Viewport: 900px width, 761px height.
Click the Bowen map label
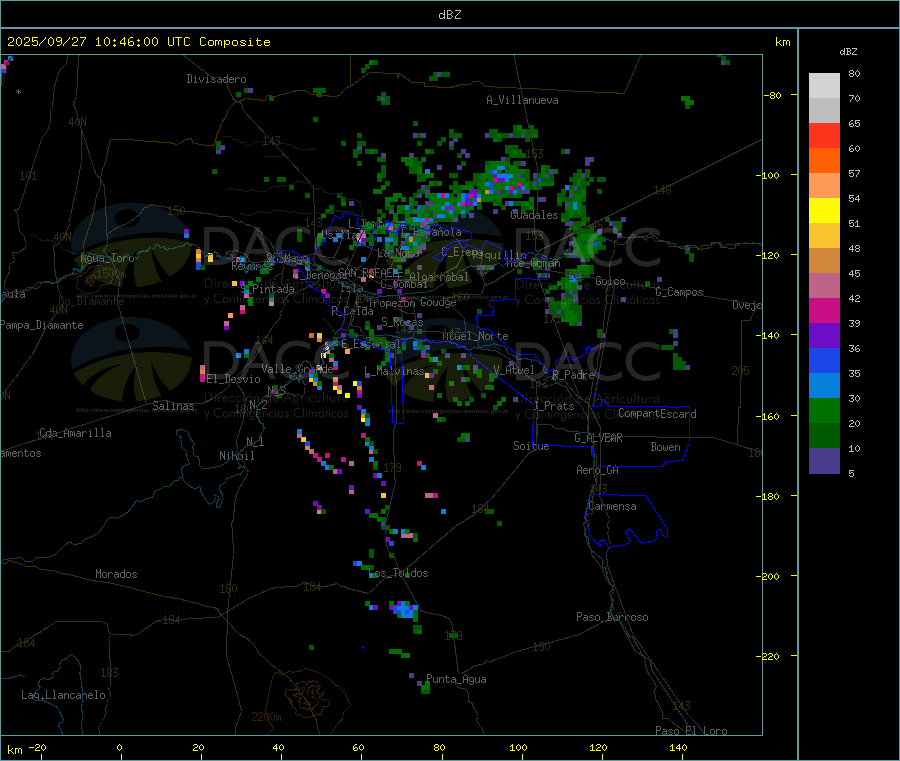coord(665,447)
